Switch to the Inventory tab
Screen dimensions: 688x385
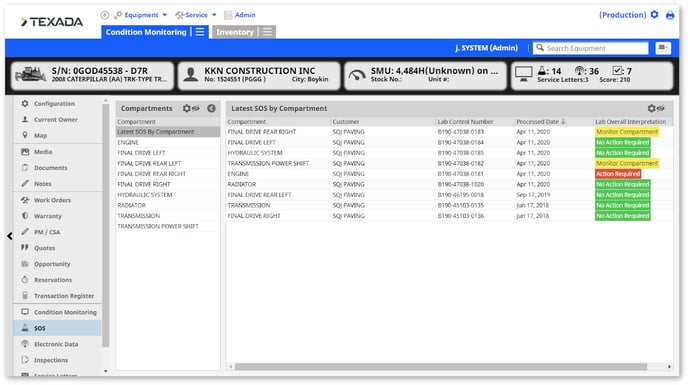click(x=235, y=32)
